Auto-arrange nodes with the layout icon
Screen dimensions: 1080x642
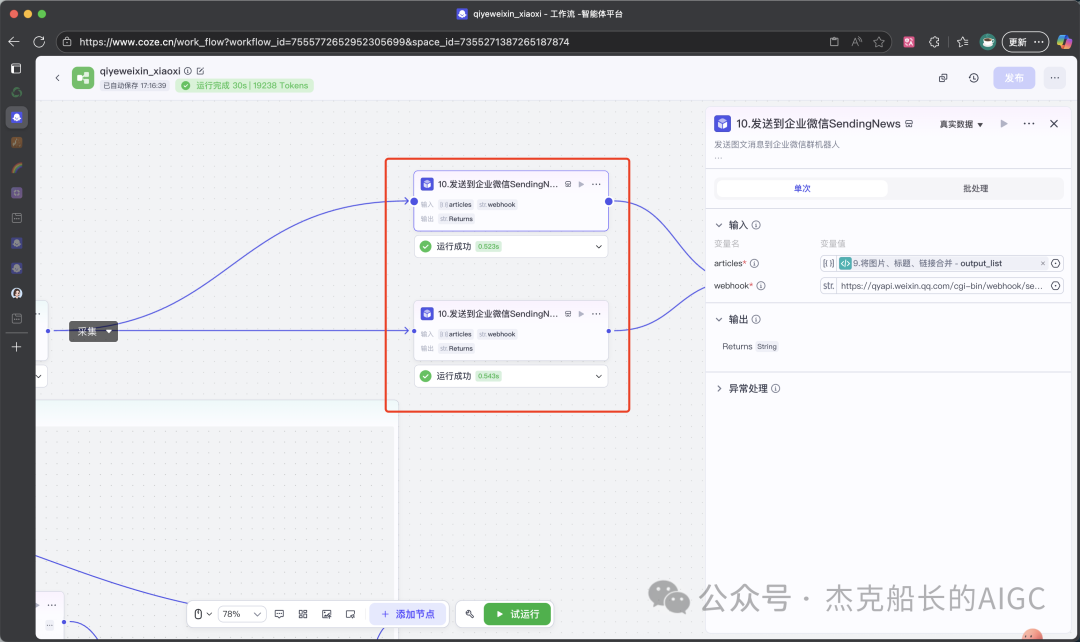303,614
